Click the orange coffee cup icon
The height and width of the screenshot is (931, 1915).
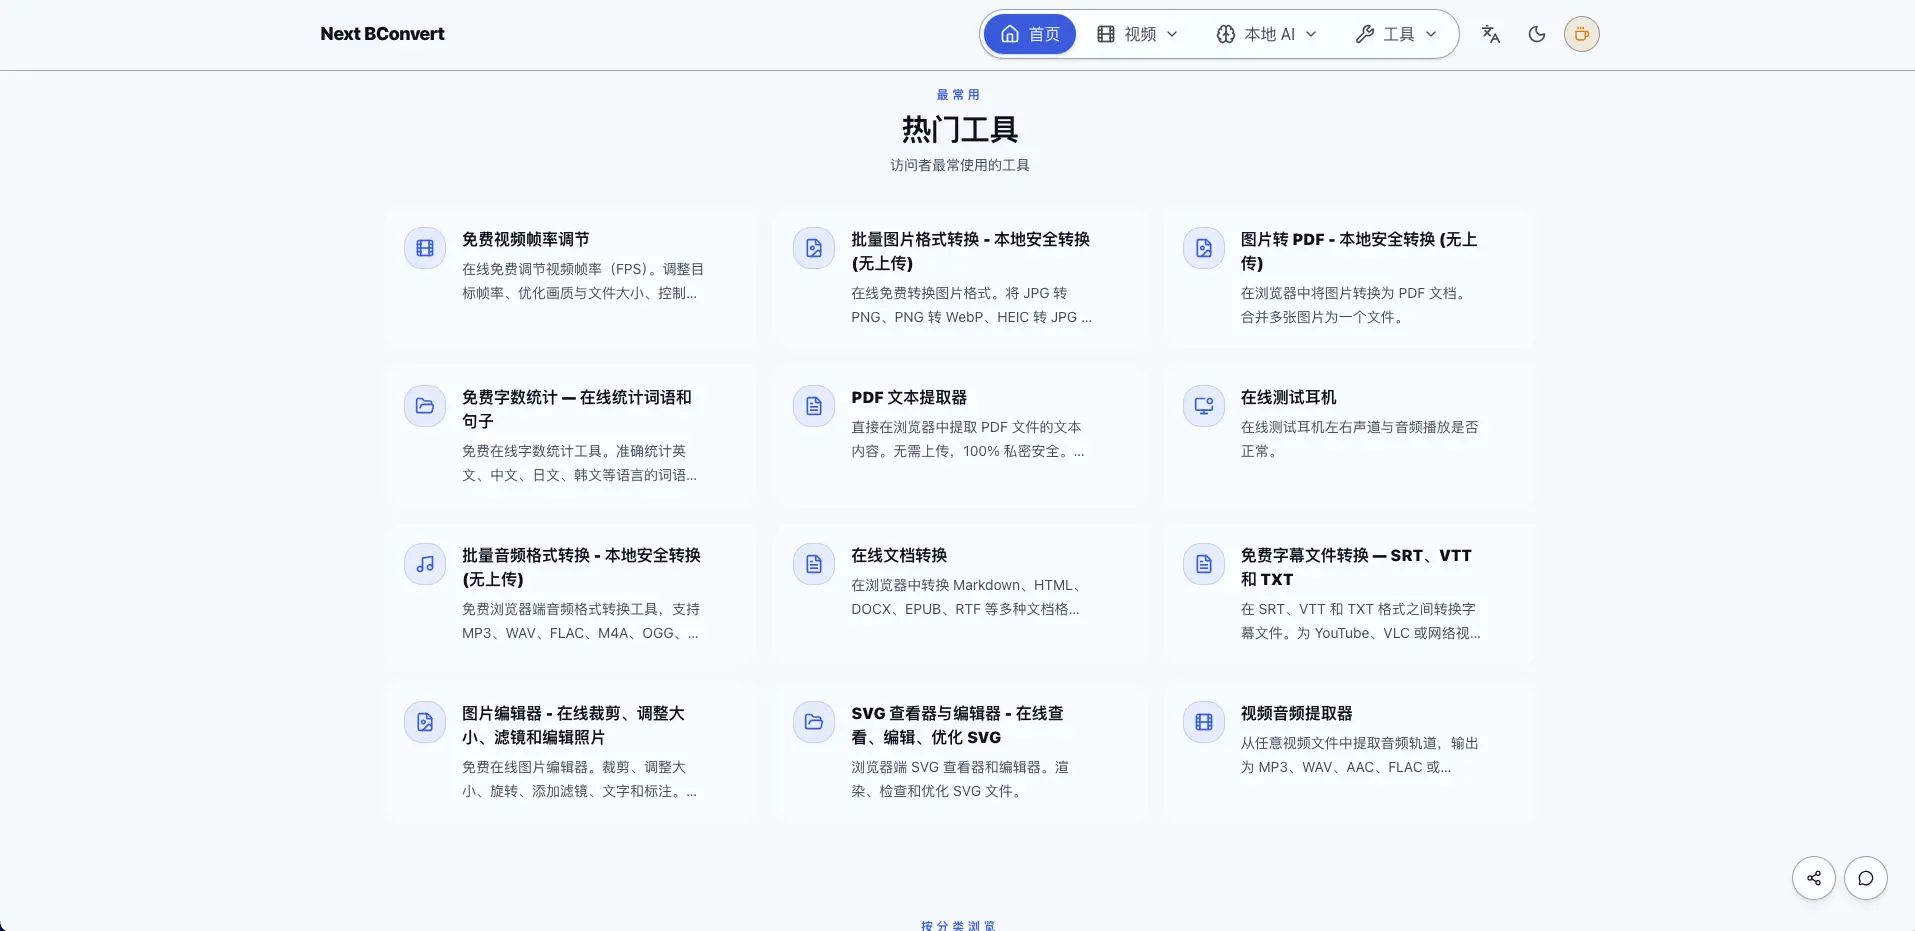click(x=1582, y=34)
